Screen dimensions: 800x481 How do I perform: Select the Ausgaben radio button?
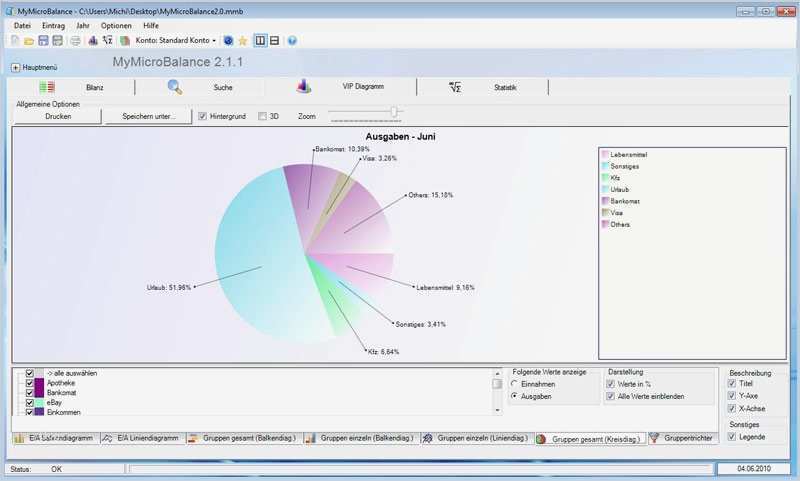514,396
